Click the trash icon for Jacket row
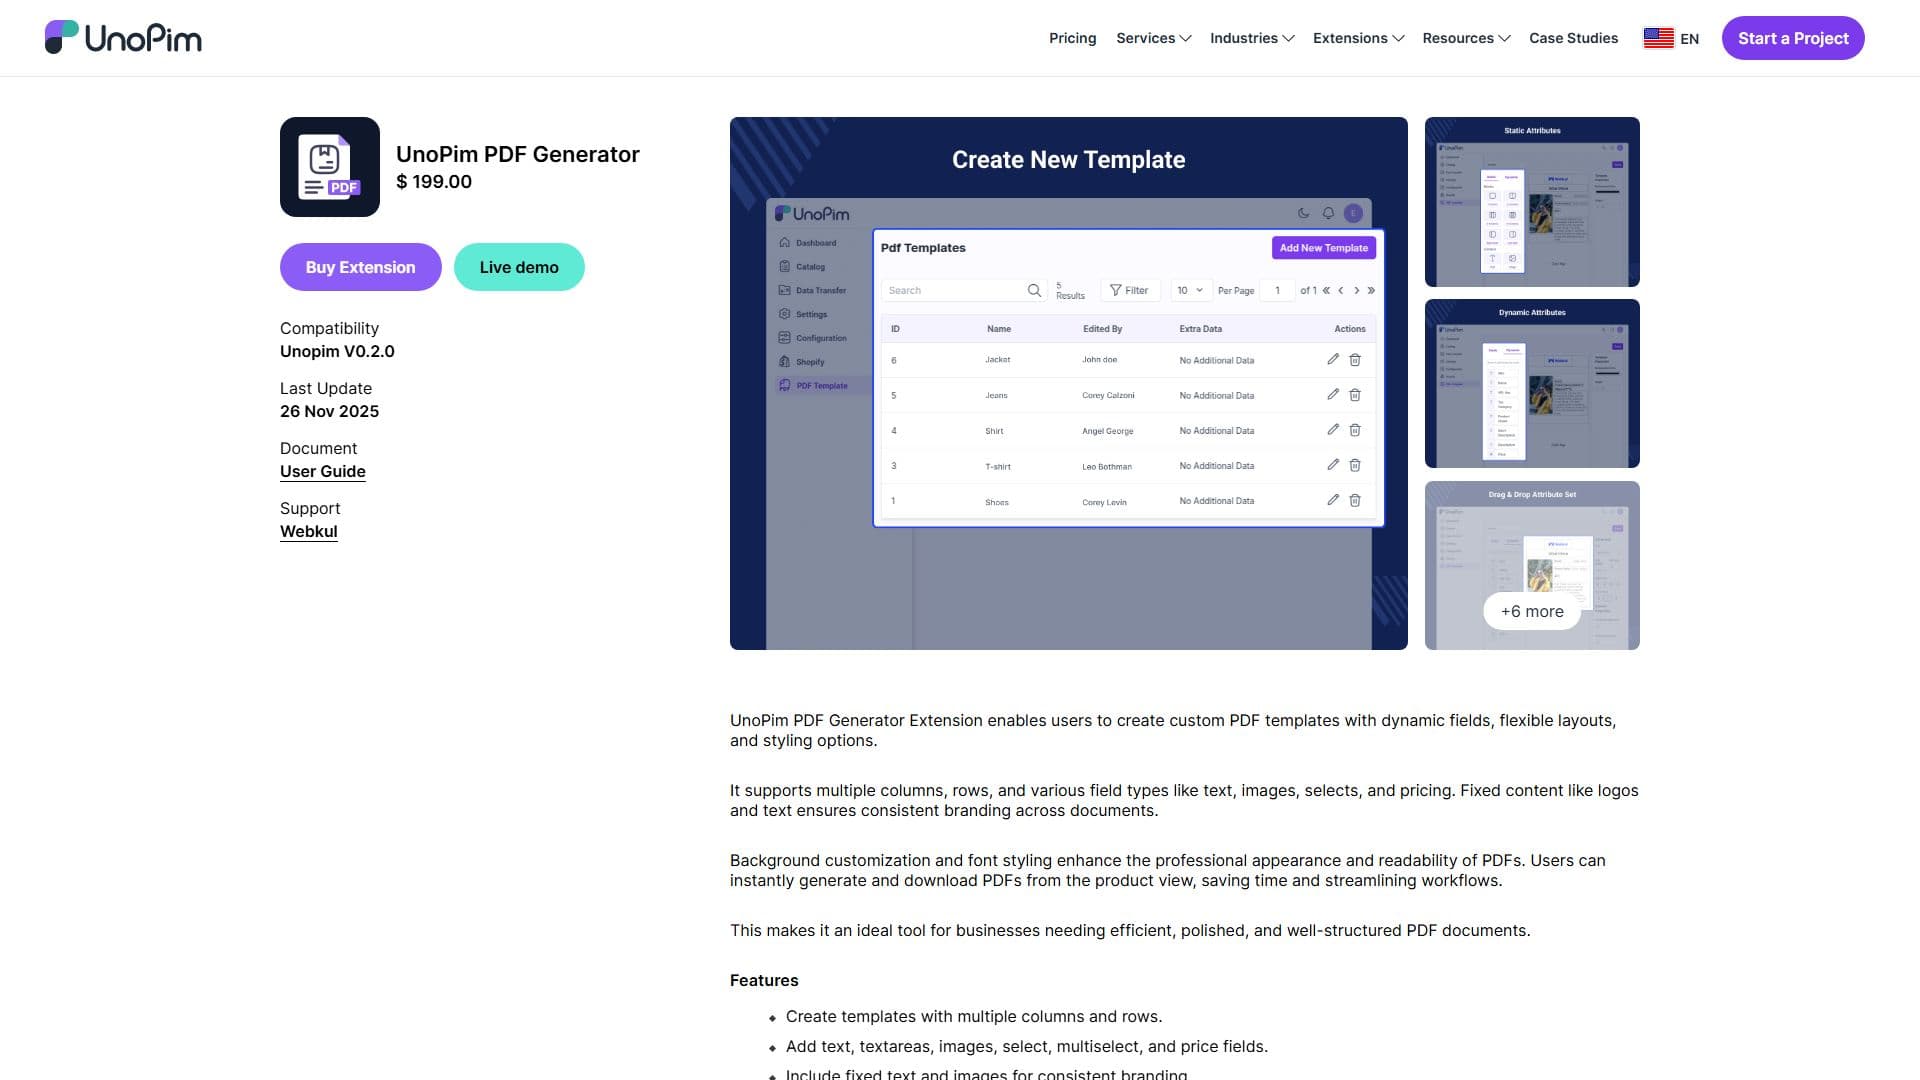Screen dimensions: 1920x1080 click(1354, 359)
